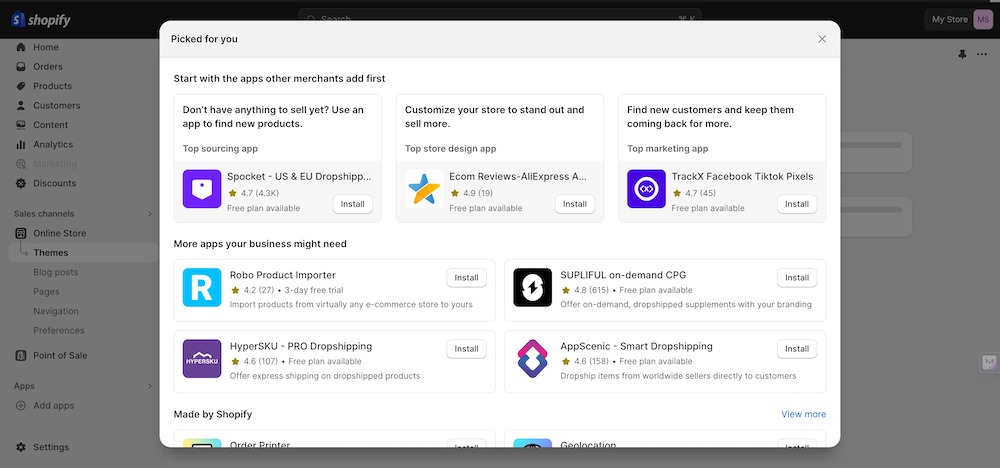Open HyperSKU - PRO Dropshipping title

(x=301, y=347)
